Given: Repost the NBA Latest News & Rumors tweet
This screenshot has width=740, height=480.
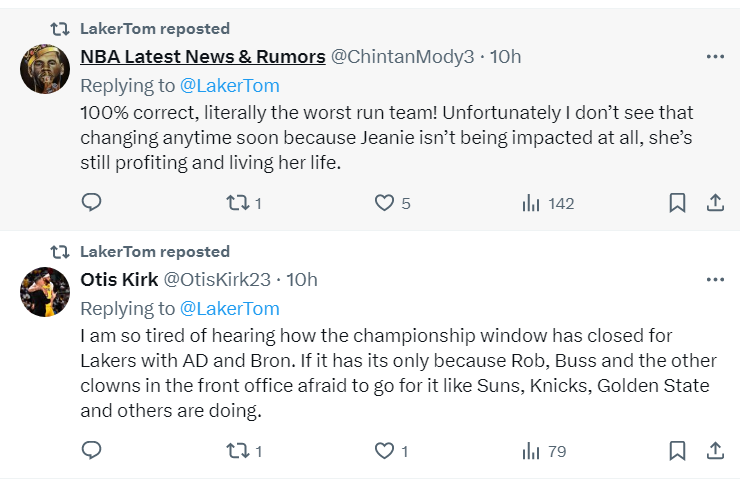Looking at the screenshot, I should pyautogui.click(x=238, y=203).
